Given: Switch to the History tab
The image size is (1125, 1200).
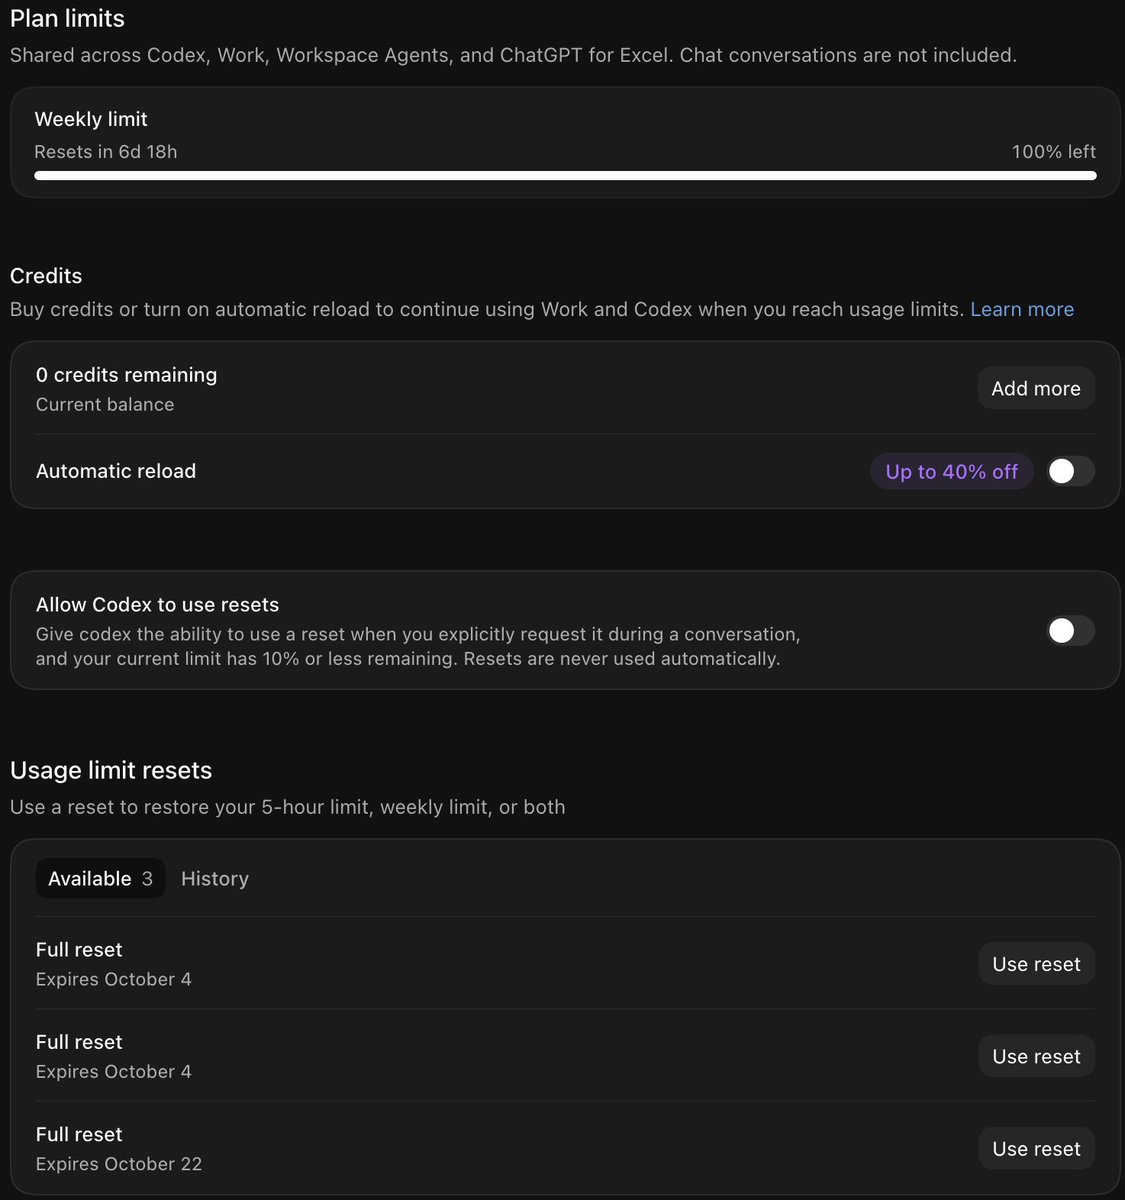Looking at the screenshot, I should (215, 878).
